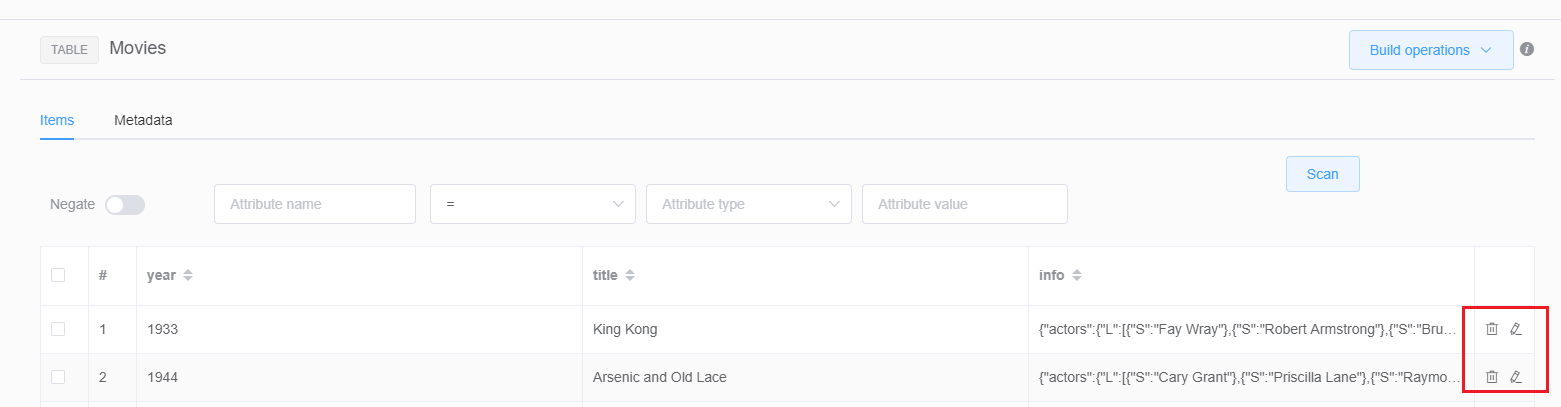Toggle the Negate switch
This screenshot has height=407, width=1561.
(x=125, y=204)
